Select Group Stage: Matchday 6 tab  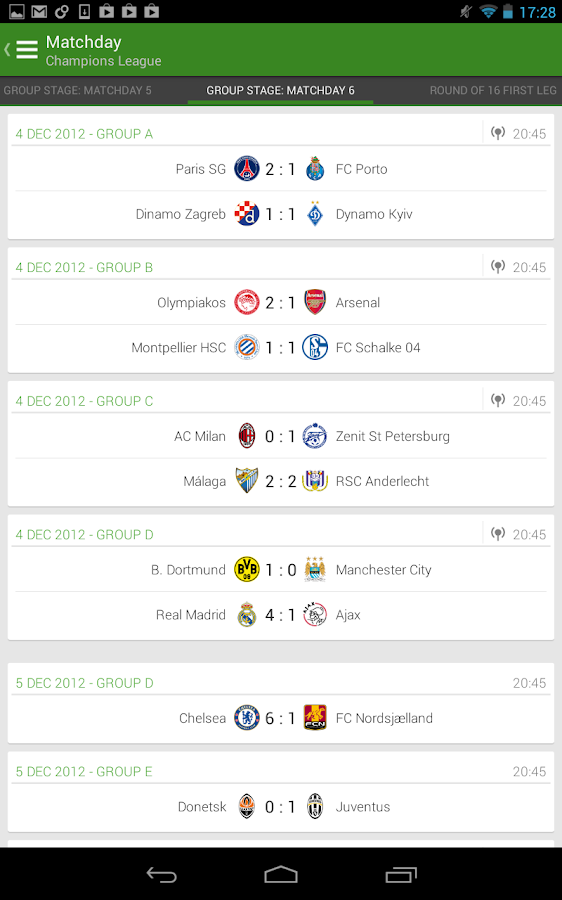281,90
